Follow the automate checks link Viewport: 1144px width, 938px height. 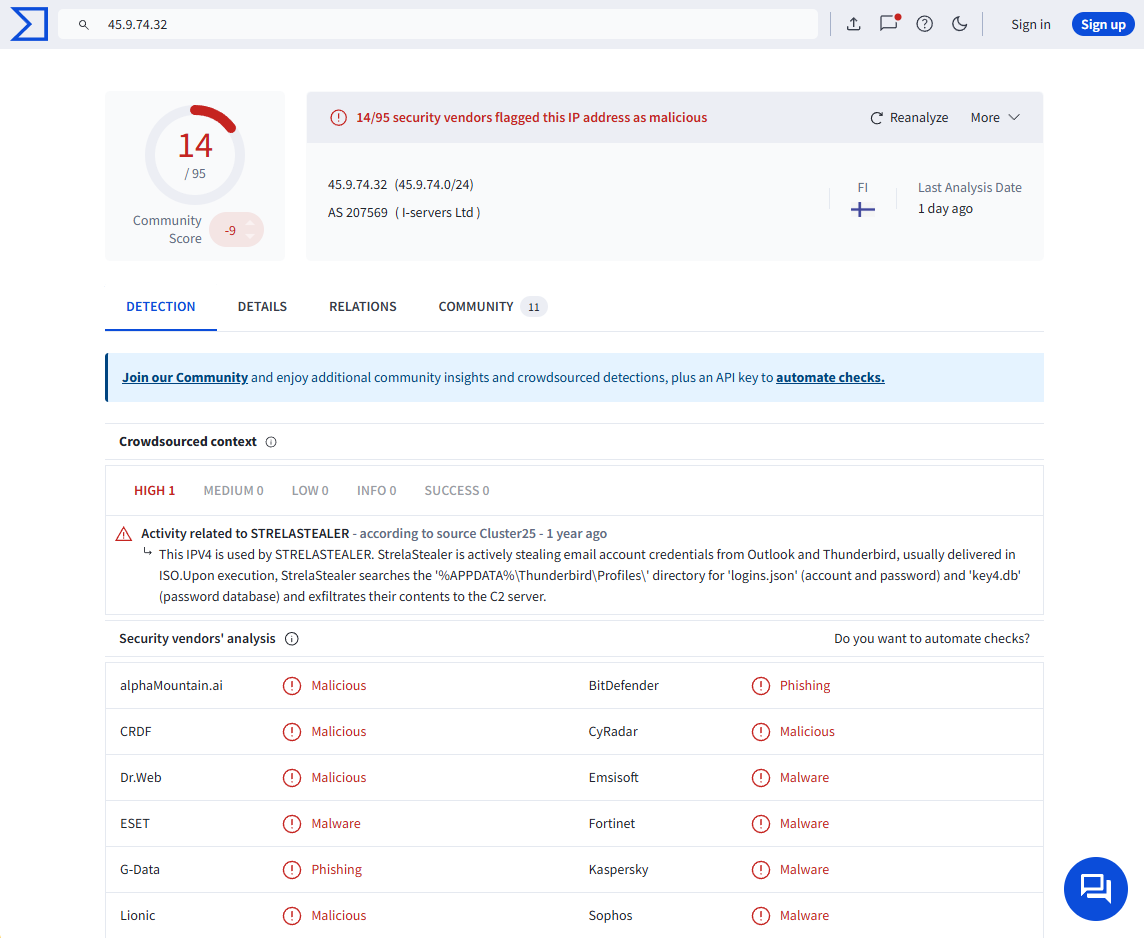click(x=830, y=377)
